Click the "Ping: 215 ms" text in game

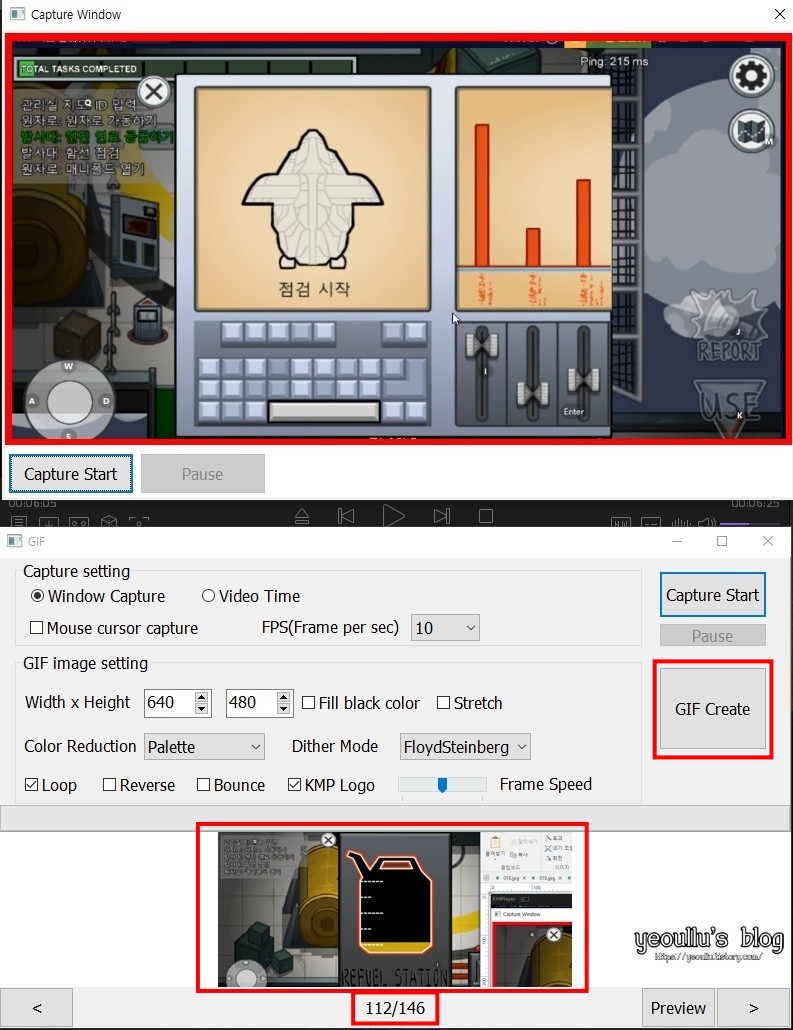click(x=614, y=61)
